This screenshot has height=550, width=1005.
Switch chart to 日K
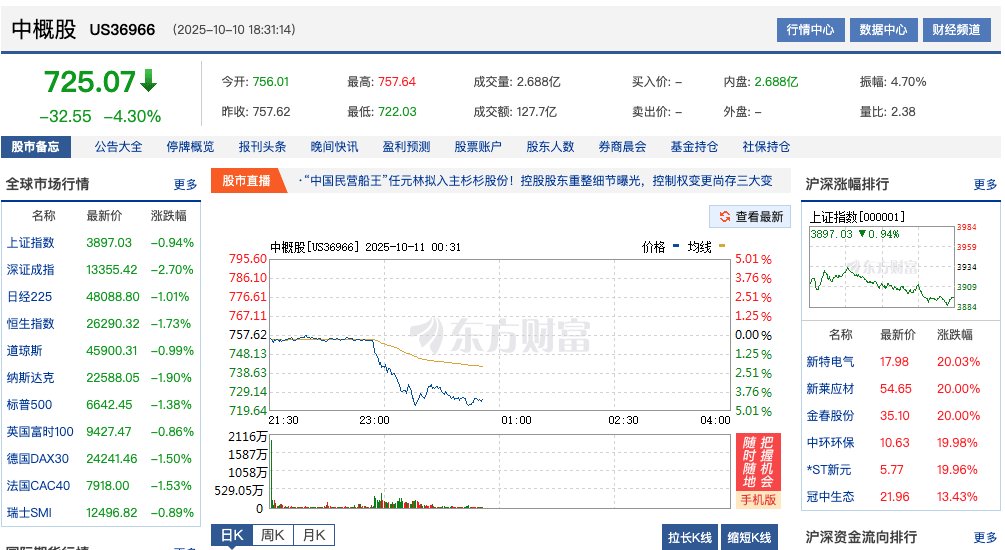232,535
